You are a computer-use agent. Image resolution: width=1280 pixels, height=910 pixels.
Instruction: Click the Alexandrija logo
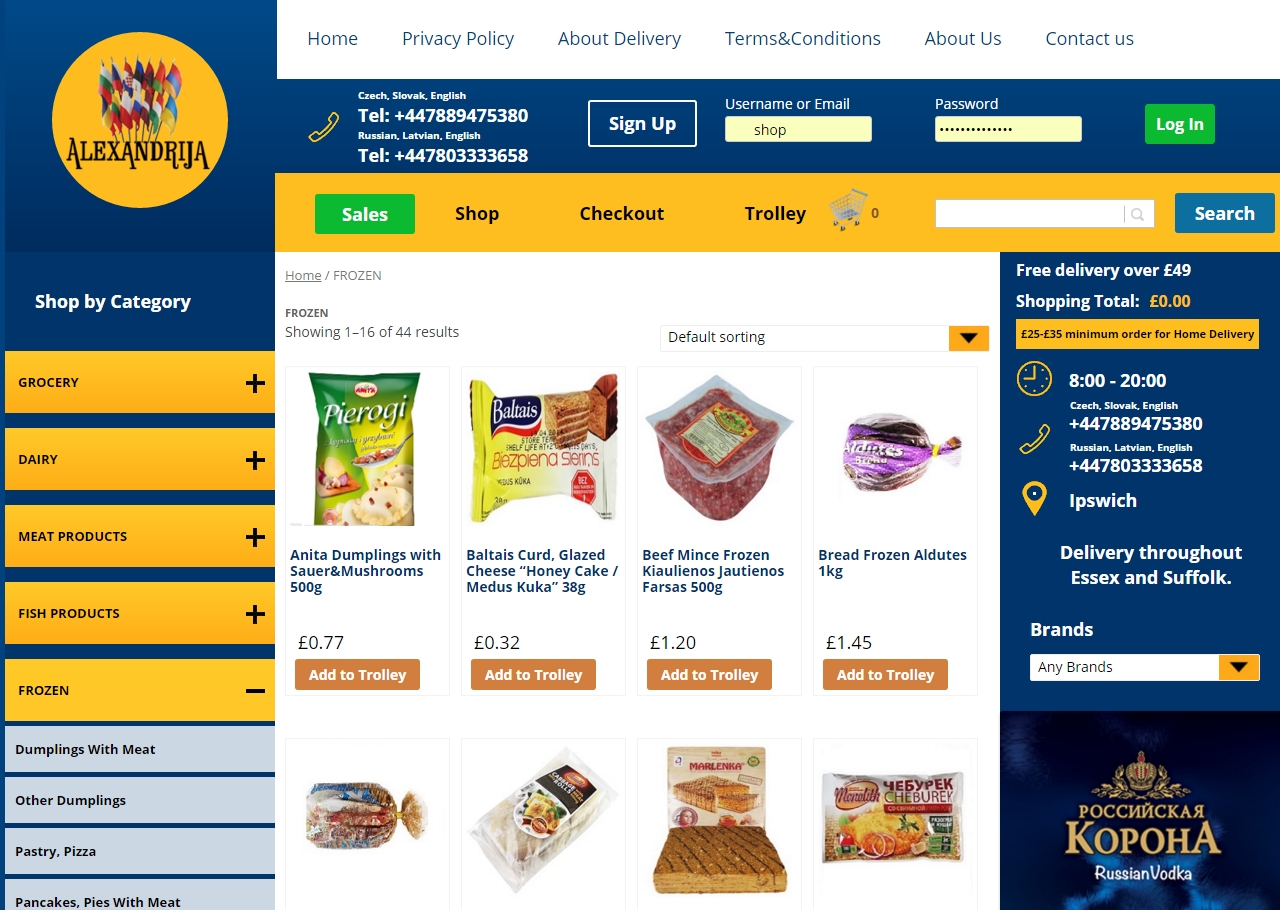[140, 120]
